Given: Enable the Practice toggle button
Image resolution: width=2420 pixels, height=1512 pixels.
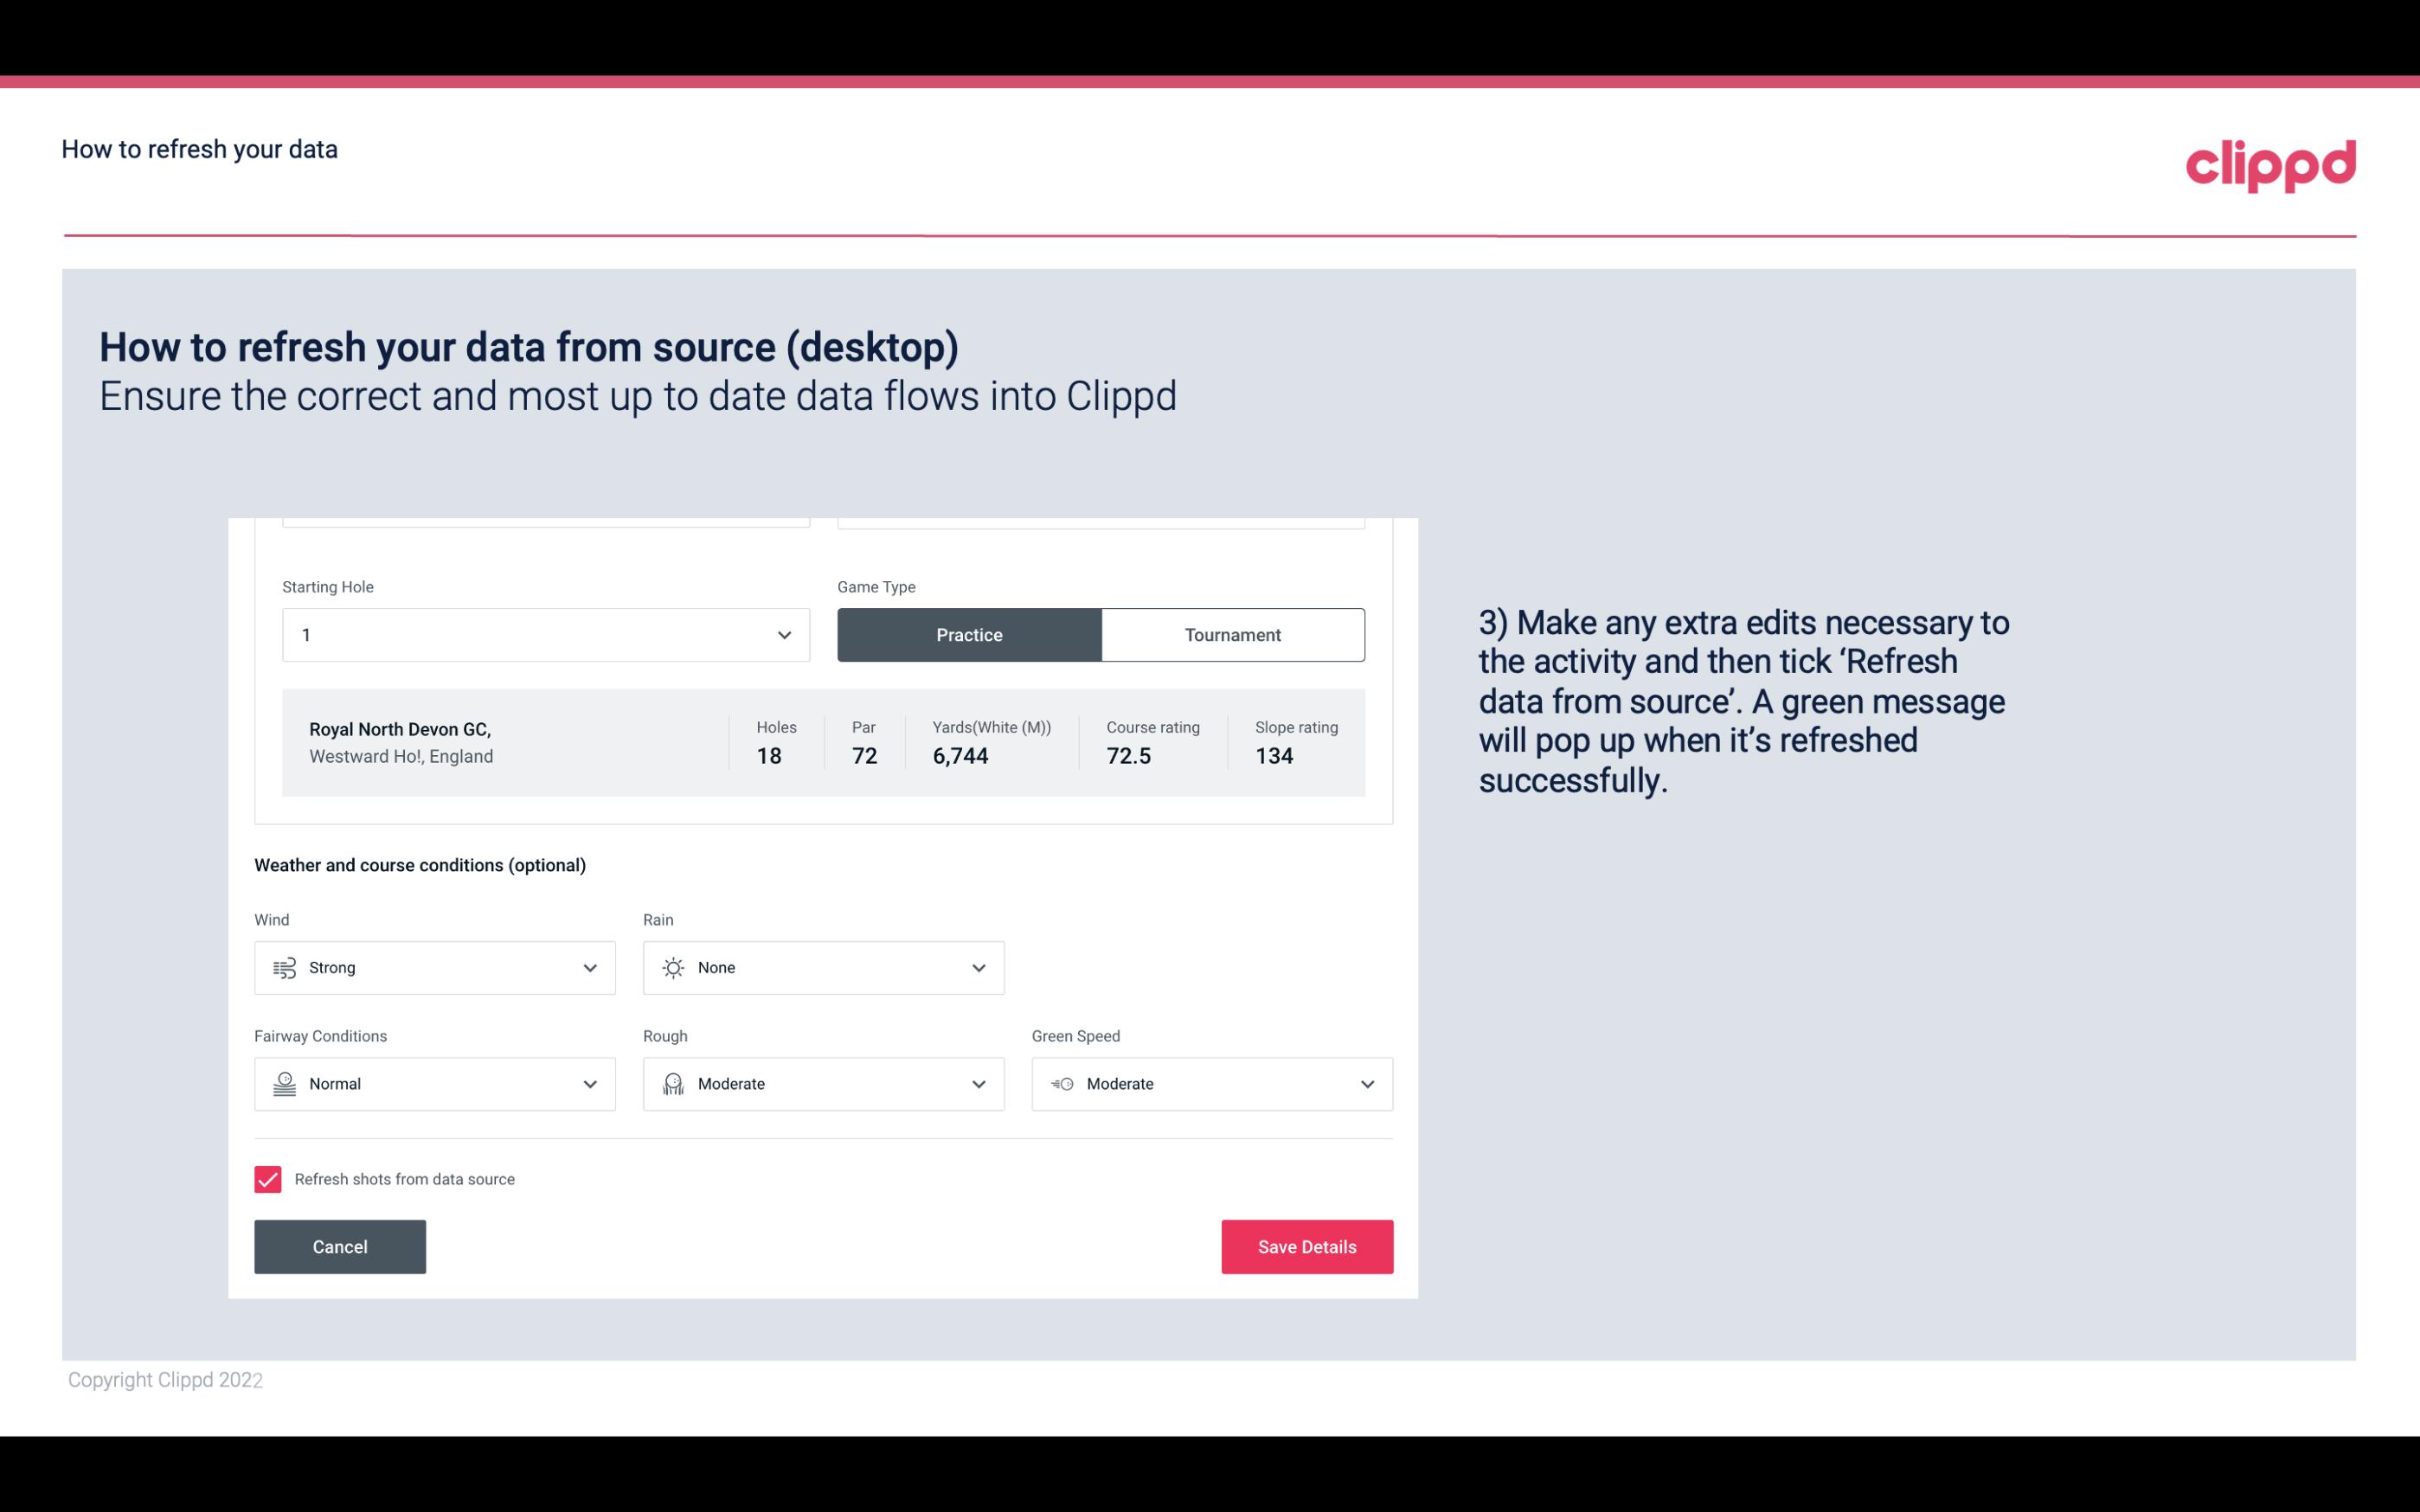Looking at the screenshot, I should pos(969,634).
